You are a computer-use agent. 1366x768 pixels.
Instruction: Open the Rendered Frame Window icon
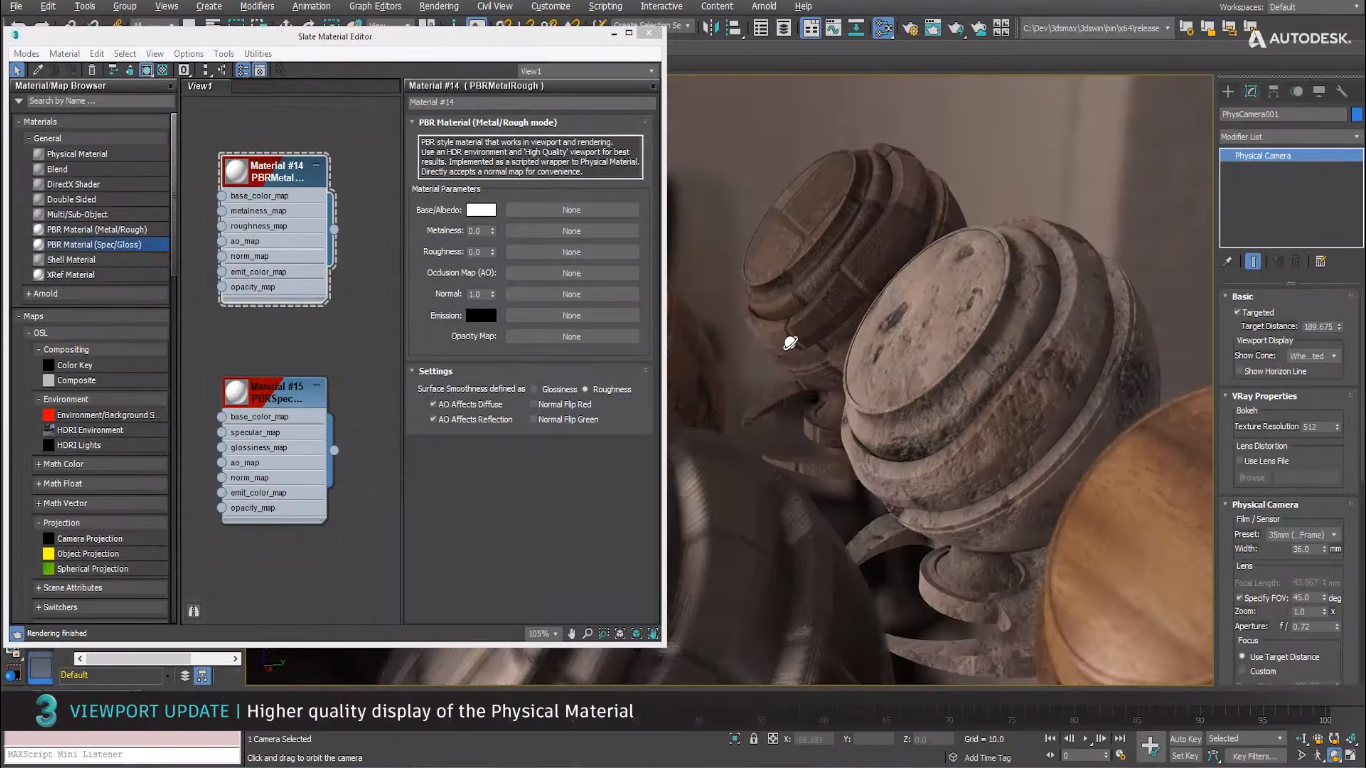point(933,28)
